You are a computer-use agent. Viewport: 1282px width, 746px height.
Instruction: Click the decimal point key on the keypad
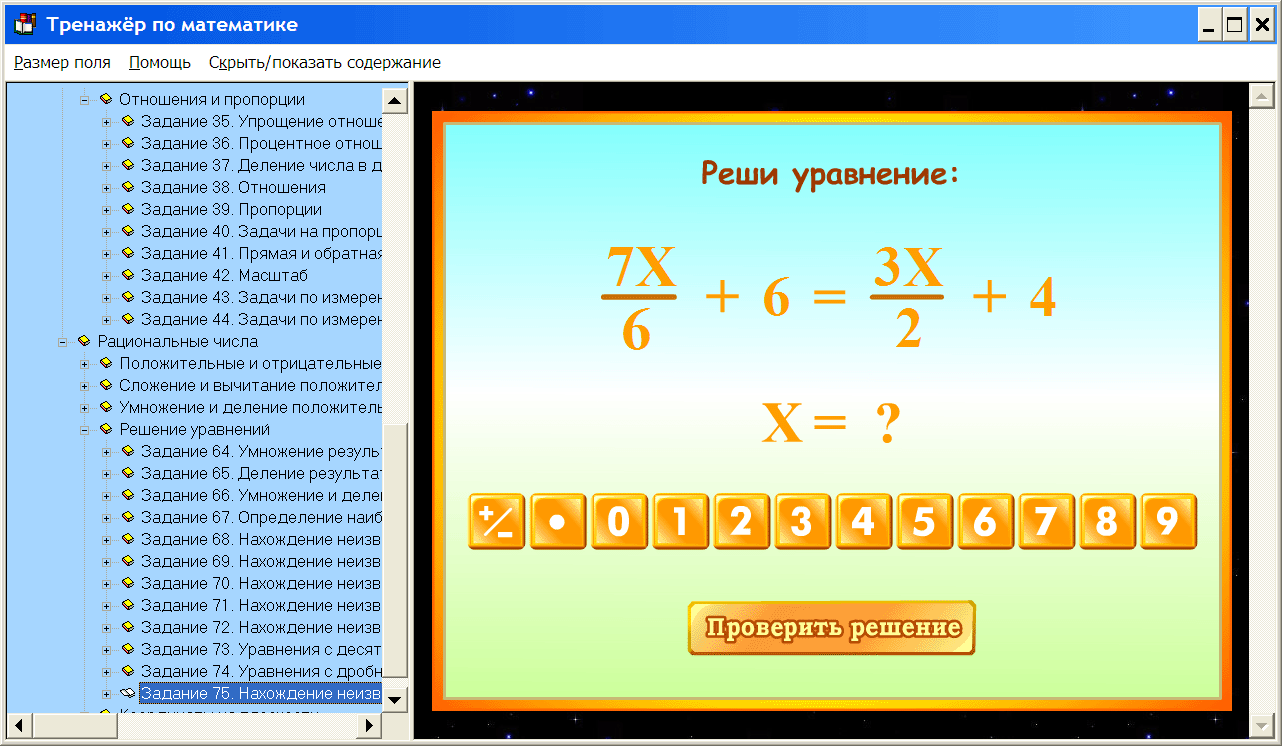tap(558, 521)
